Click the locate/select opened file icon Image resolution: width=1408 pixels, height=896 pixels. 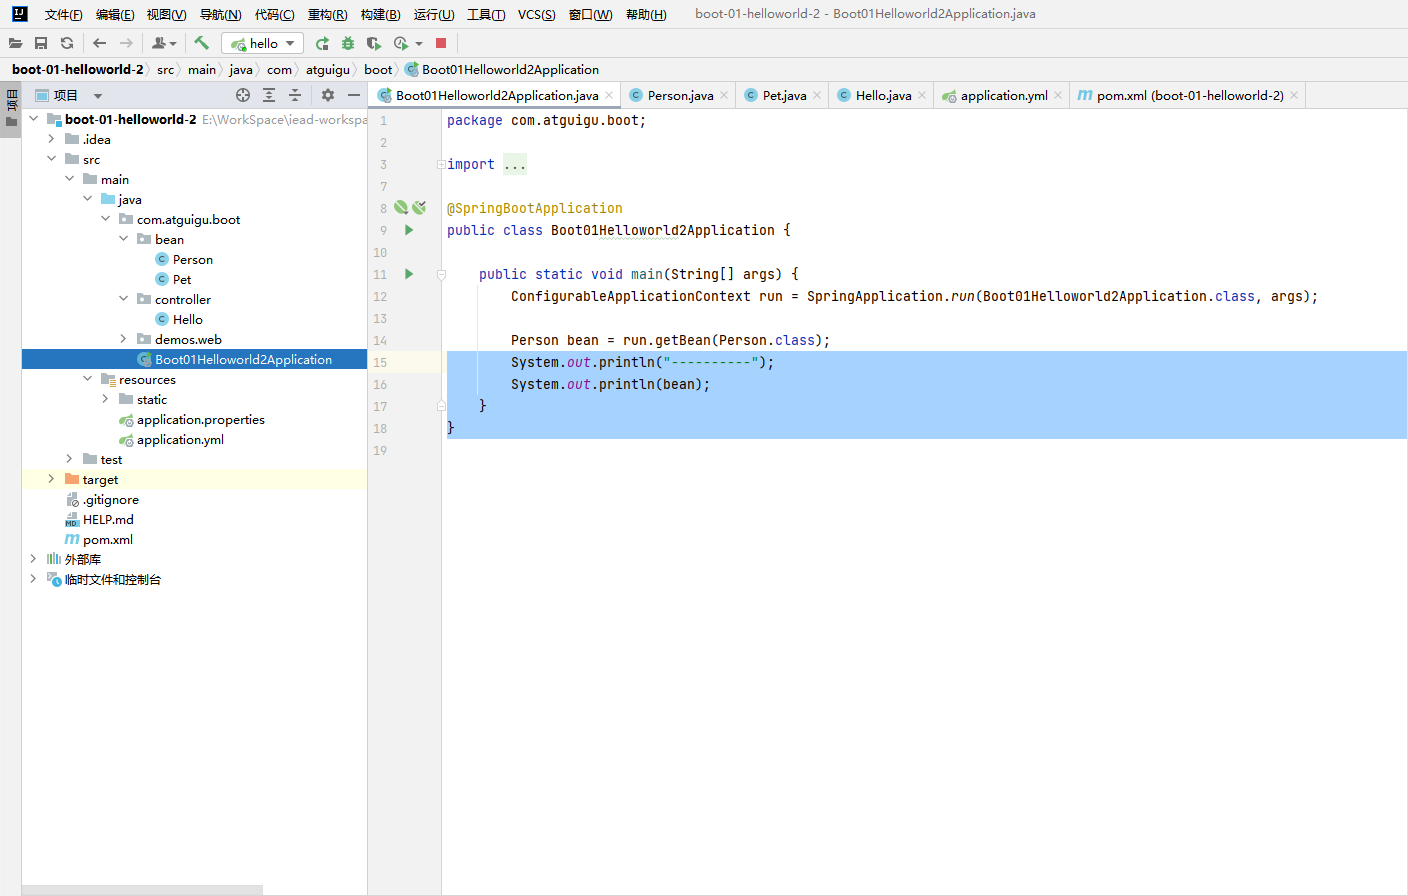click(243, 95)
